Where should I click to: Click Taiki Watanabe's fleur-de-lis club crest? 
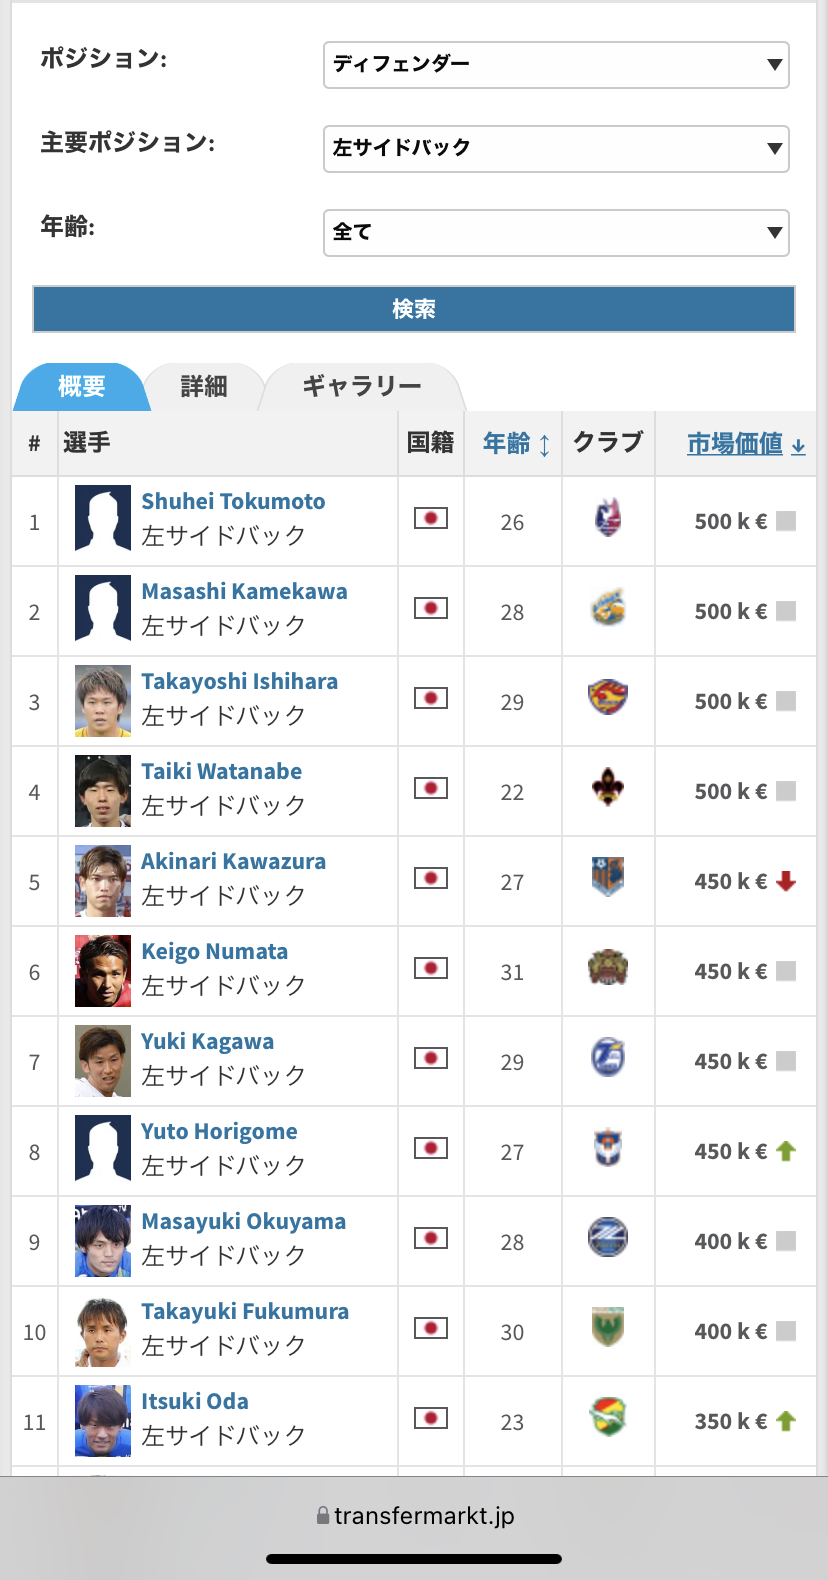pyautogui.click(x=608, y=788)
